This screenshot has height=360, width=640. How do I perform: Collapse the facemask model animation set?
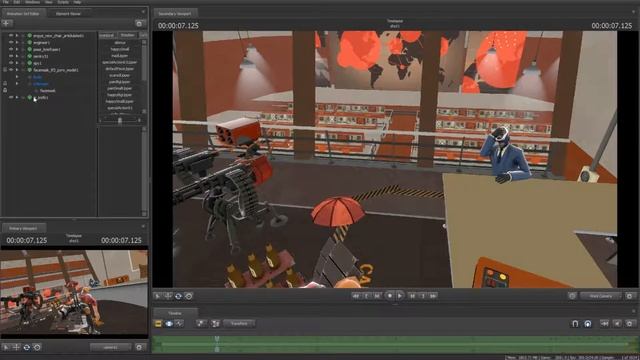(17, 70)
